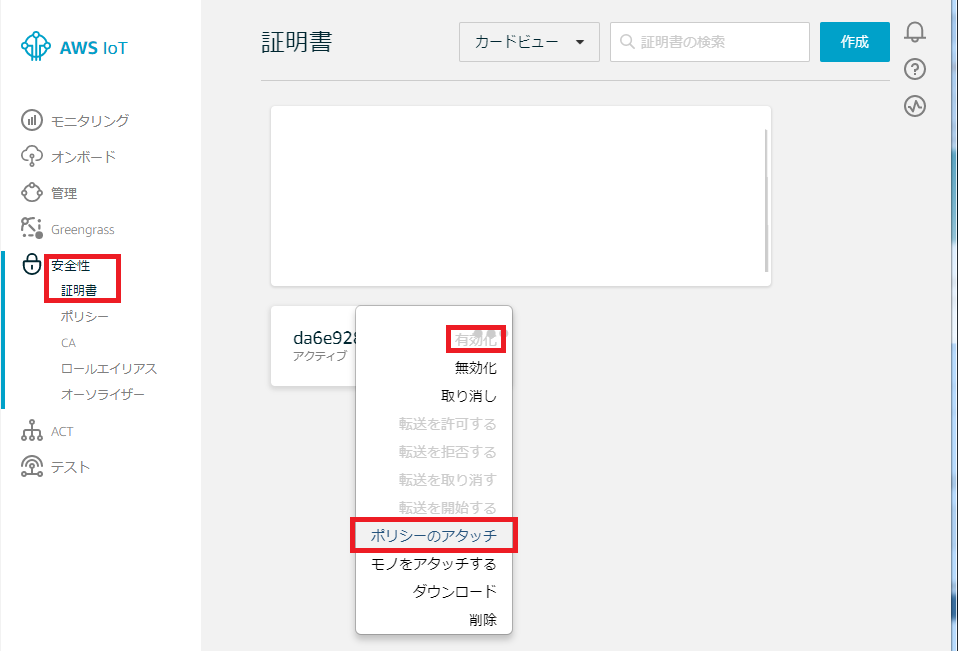Image resolution: width=958 pixels, height=651 pixels.
Task: Select the 管理 management icon
Action: (x=32, y=193)
